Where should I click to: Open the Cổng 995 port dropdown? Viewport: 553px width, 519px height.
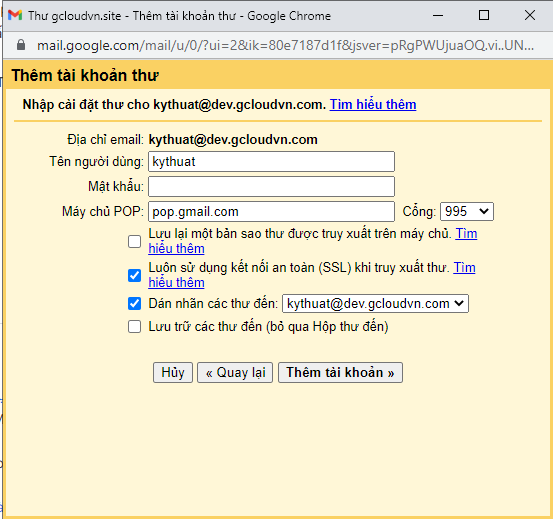467,212
